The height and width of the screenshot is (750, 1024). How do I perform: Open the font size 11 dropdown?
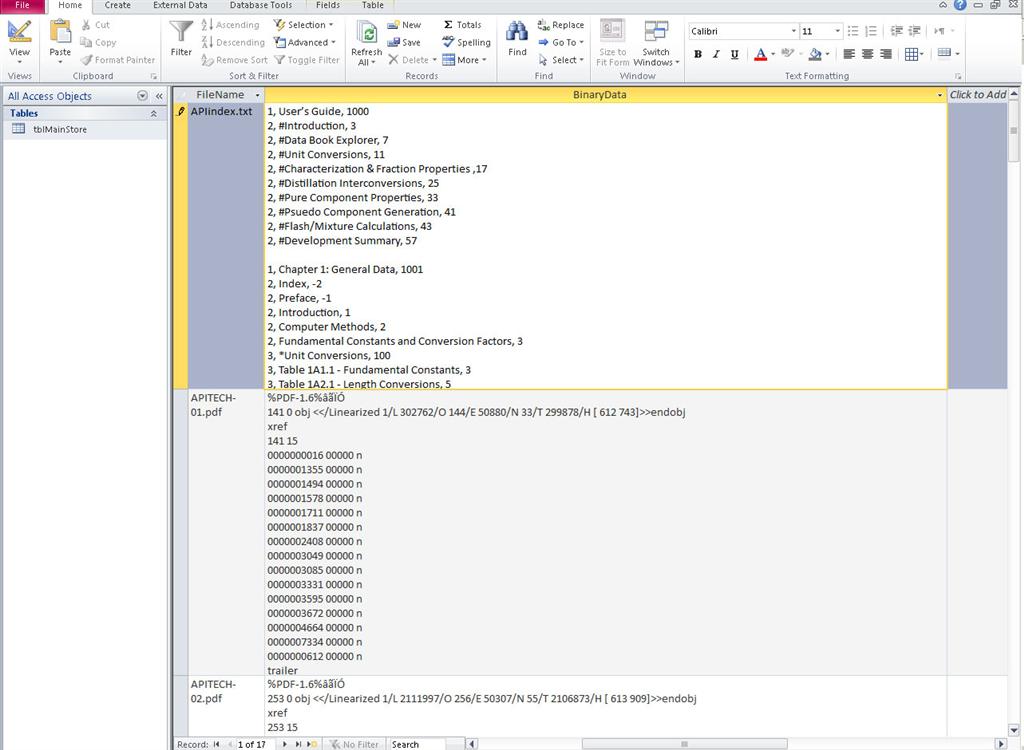click(837, 31)
